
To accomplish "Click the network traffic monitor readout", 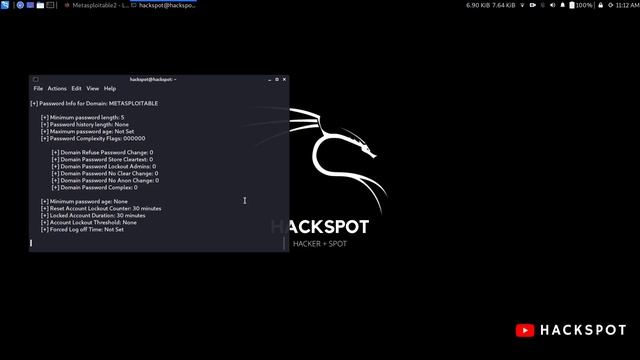I will (x=490, y=5).
